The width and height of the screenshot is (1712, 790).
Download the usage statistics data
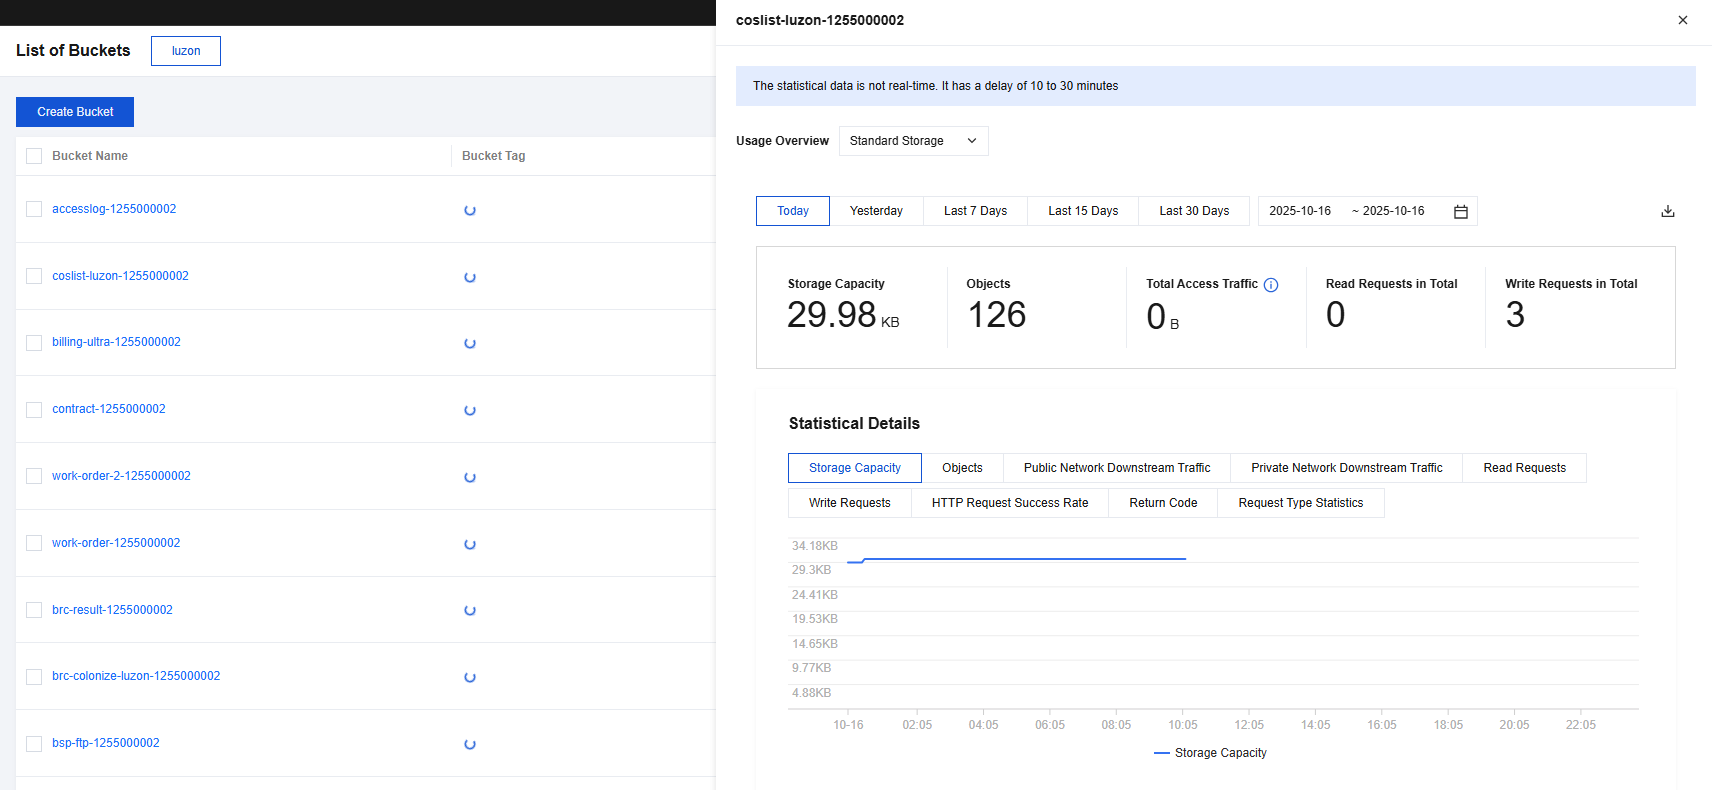pyautogui.click(x=1667, y=211)
